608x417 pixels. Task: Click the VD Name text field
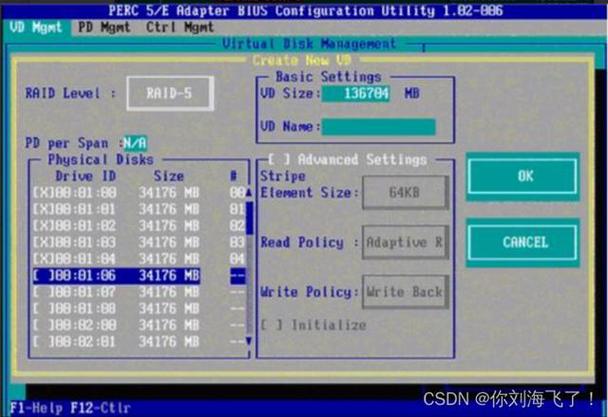(x=378, y=127)
